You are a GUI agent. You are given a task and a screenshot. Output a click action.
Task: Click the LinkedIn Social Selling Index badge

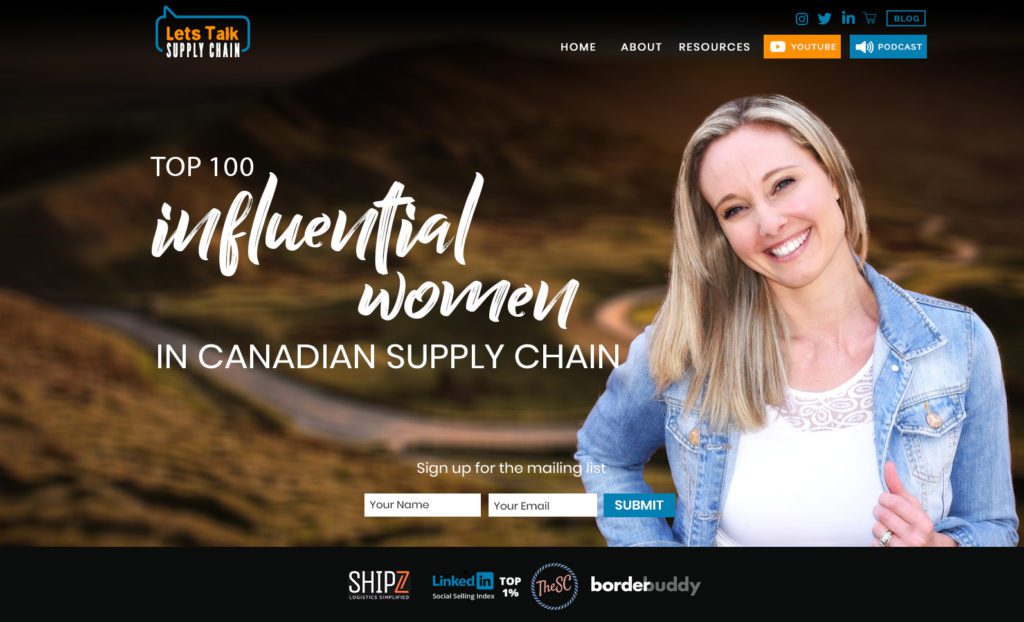(477, 586)
